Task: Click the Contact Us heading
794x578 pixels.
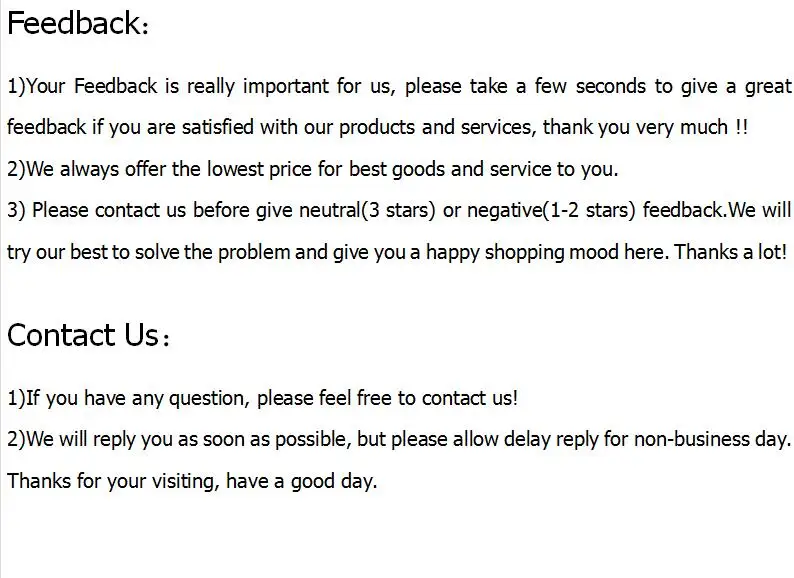Action: pyautogui.click(x=88, y=335)
